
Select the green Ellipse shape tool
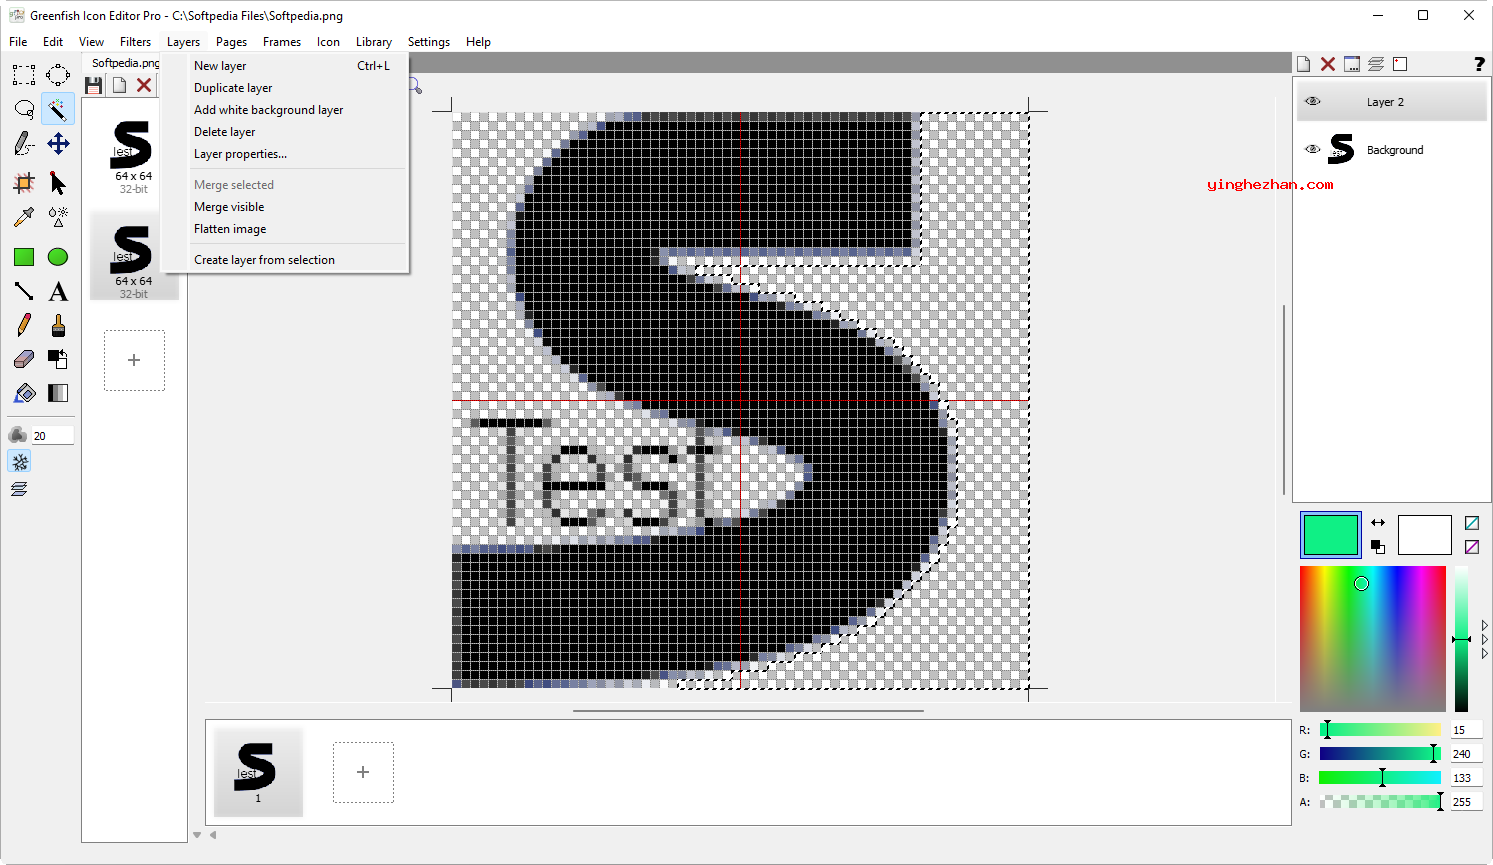pyautogui.click(x=58, y=257)
